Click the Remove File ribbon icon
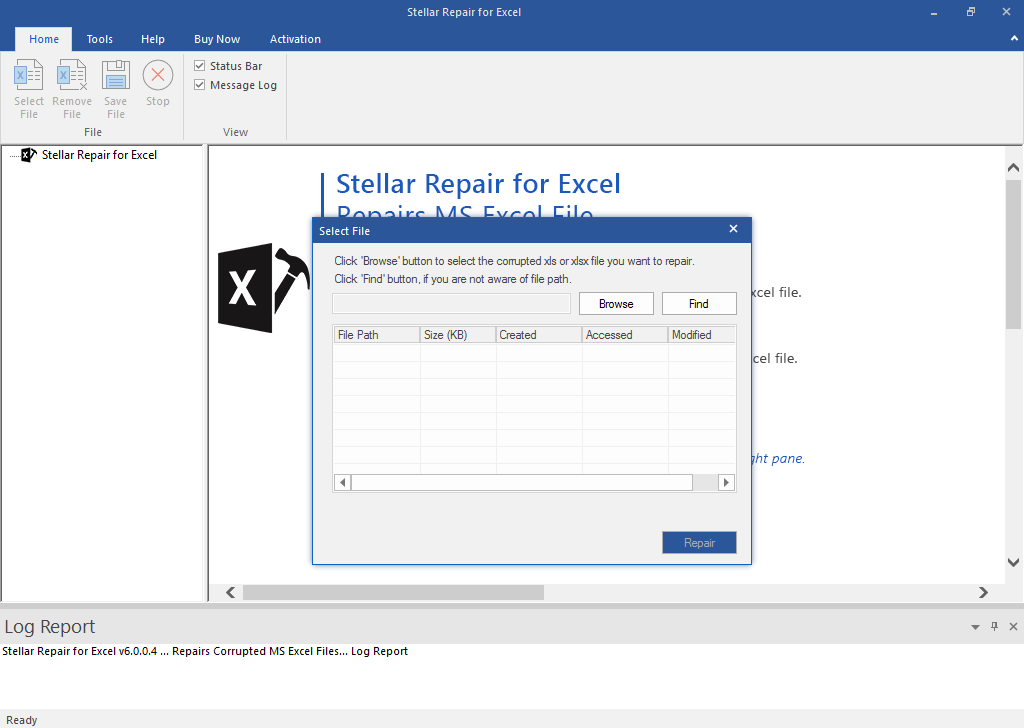The width and height of the screenshot is (1024, 728). (72, 89)
